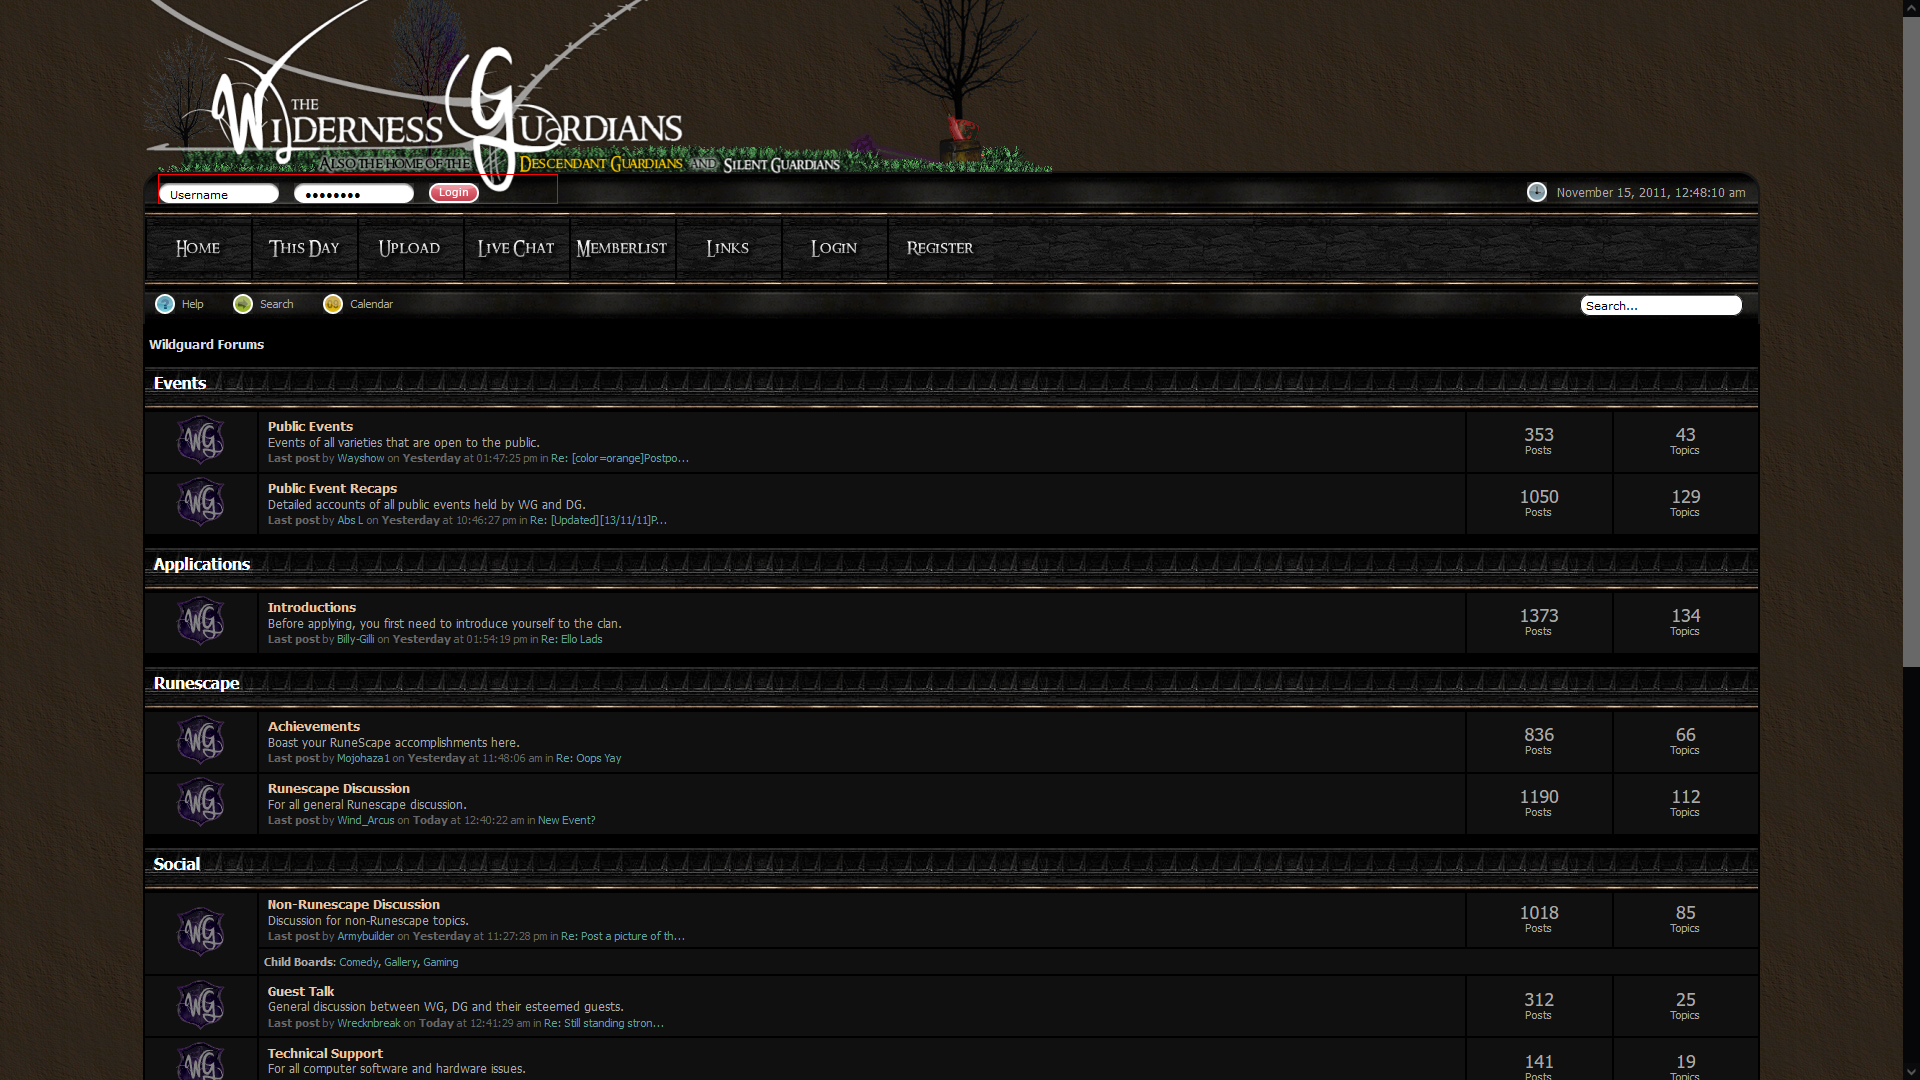Open the 'Re: Ello Lads' last post
The height and width of the screenshot is (1080, 1920).
571,639
